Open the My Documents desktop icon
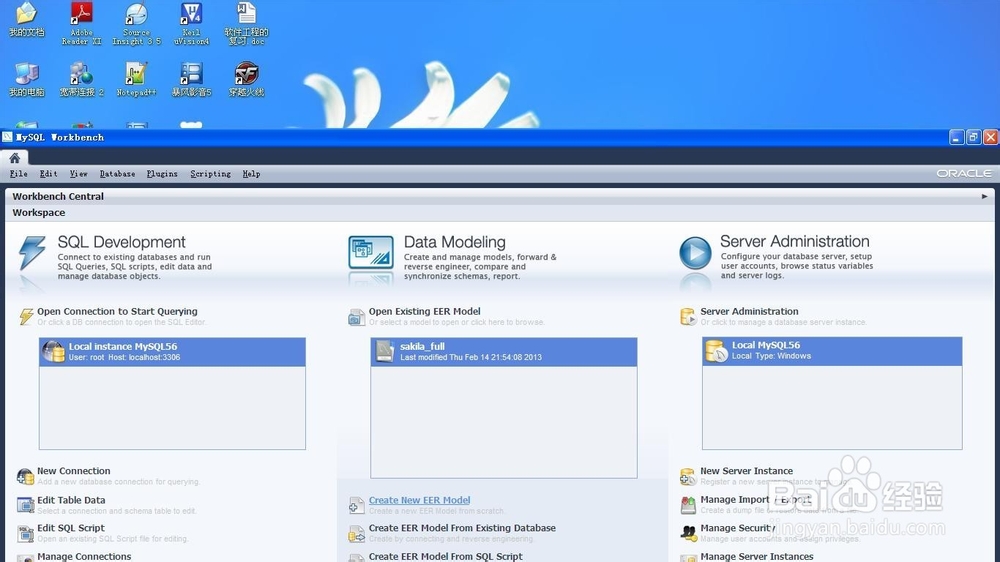This screenshot has height=562, width=1000. click(27, 19)
